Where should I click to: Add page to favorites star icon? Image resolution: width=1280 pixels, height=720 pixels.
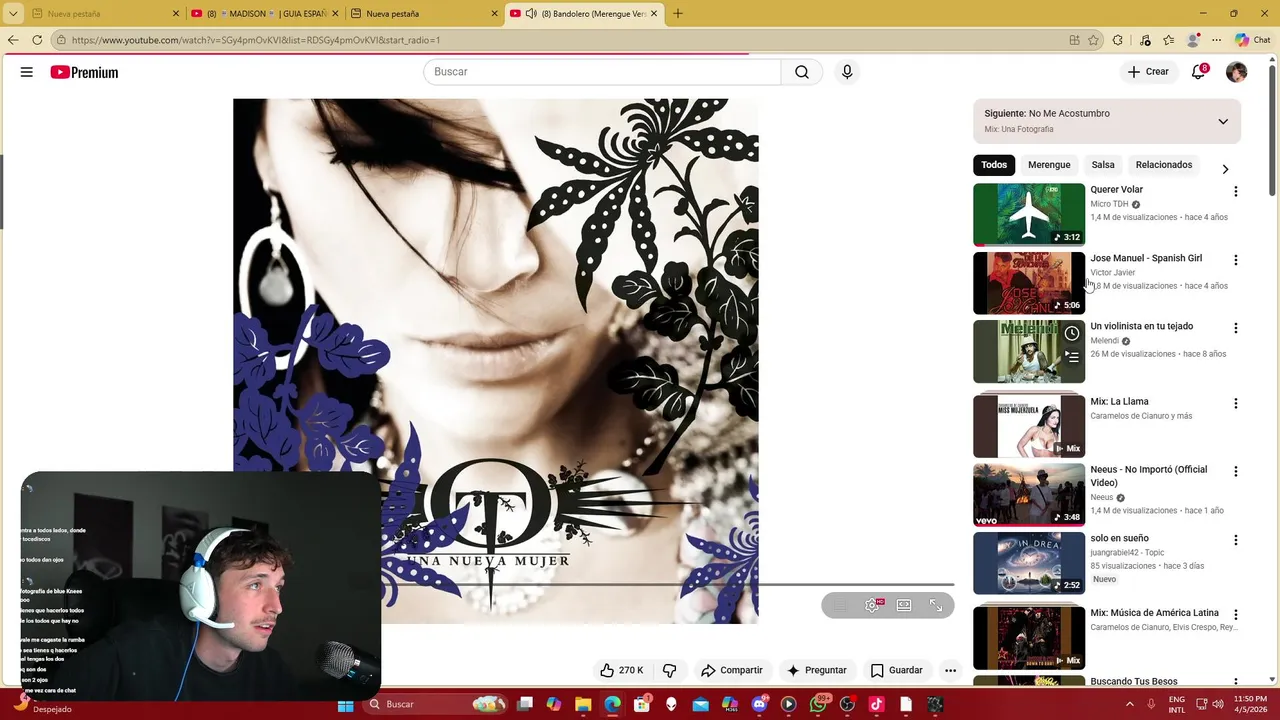(1093, 40)
